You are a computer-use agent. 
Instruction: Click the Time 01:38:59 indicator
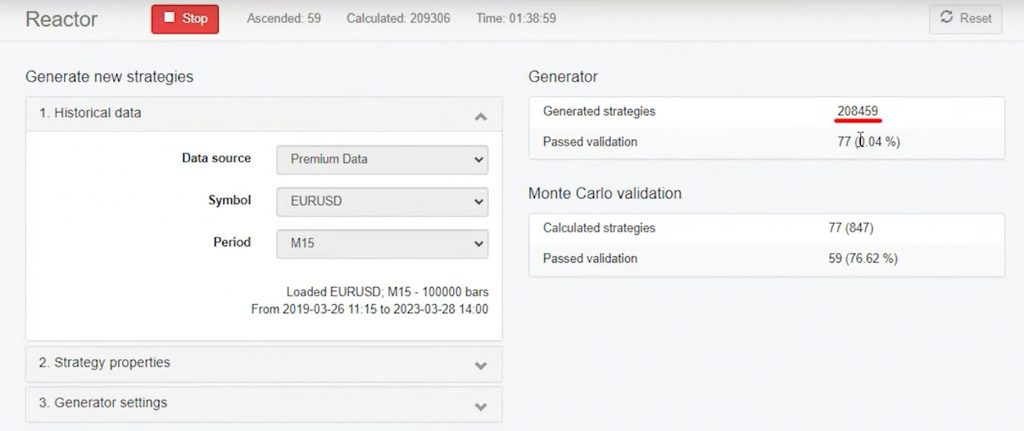pyautogui.click(x=516, y=19)
